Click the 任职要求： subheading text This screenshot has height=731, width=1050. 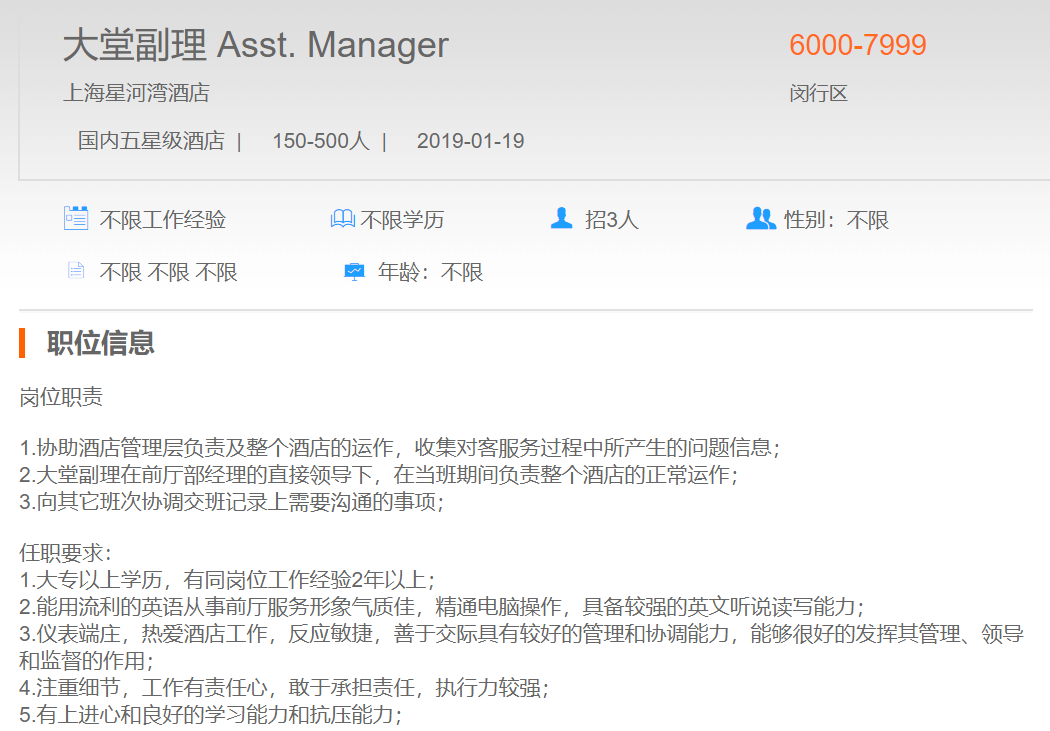[x=66, y=553]
